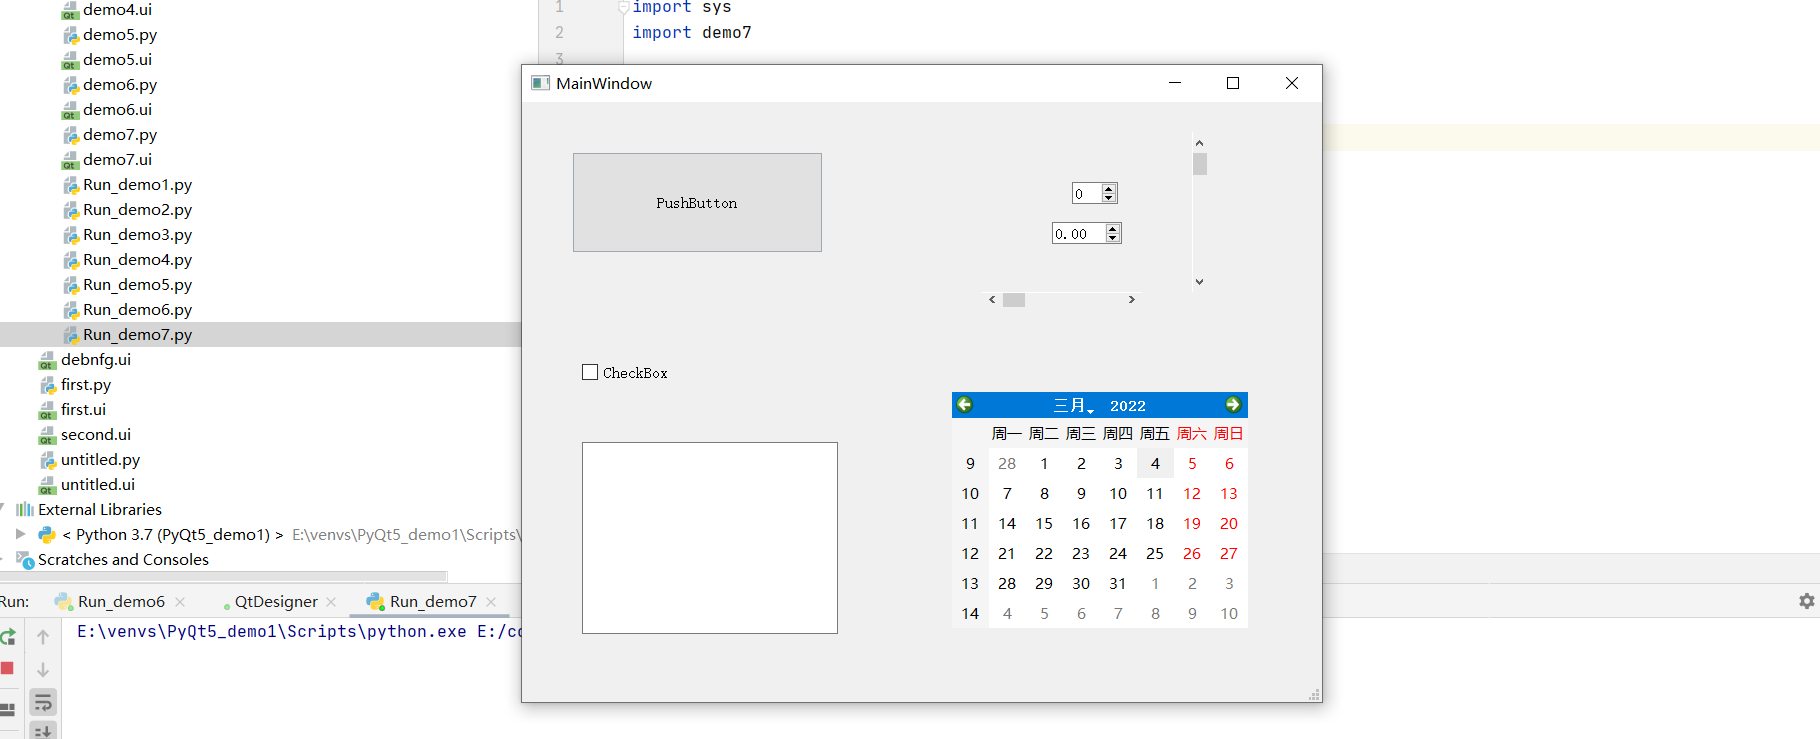
Task: Select March 4 in calendar
Action: [1155, 464]
